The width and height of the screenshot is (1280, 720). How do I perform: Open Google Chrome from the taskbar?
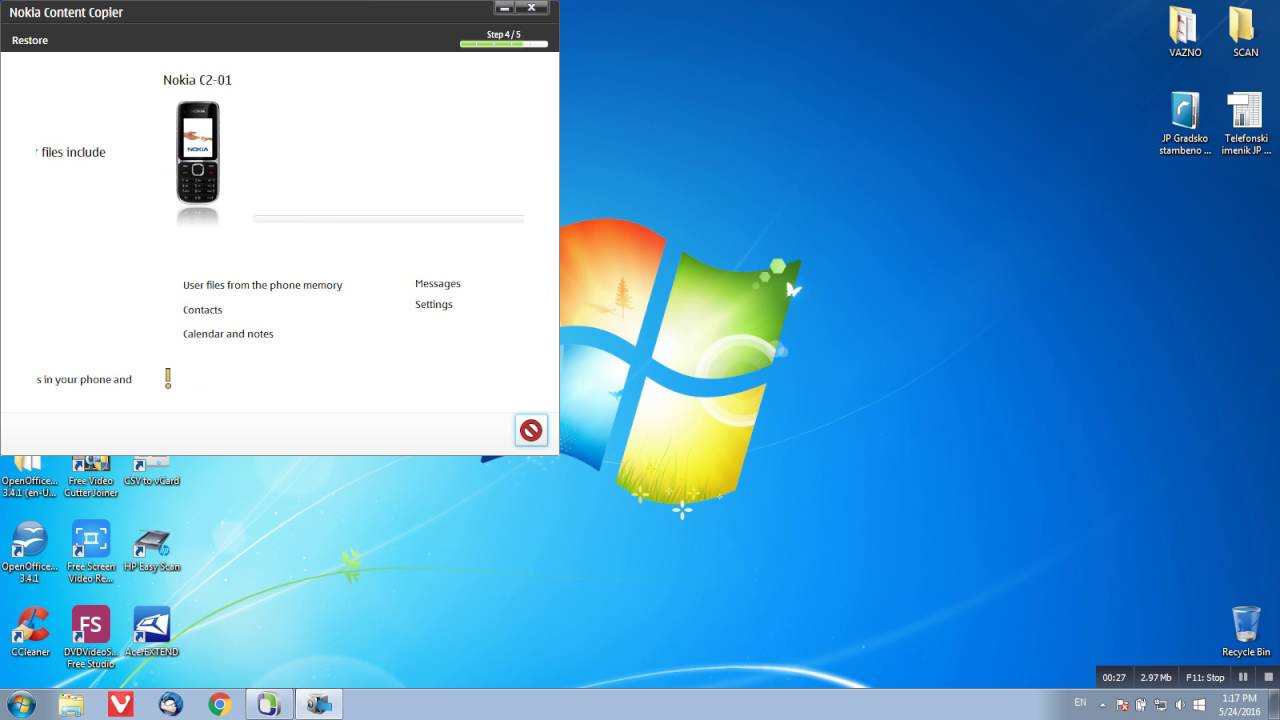tap(220, 704)
